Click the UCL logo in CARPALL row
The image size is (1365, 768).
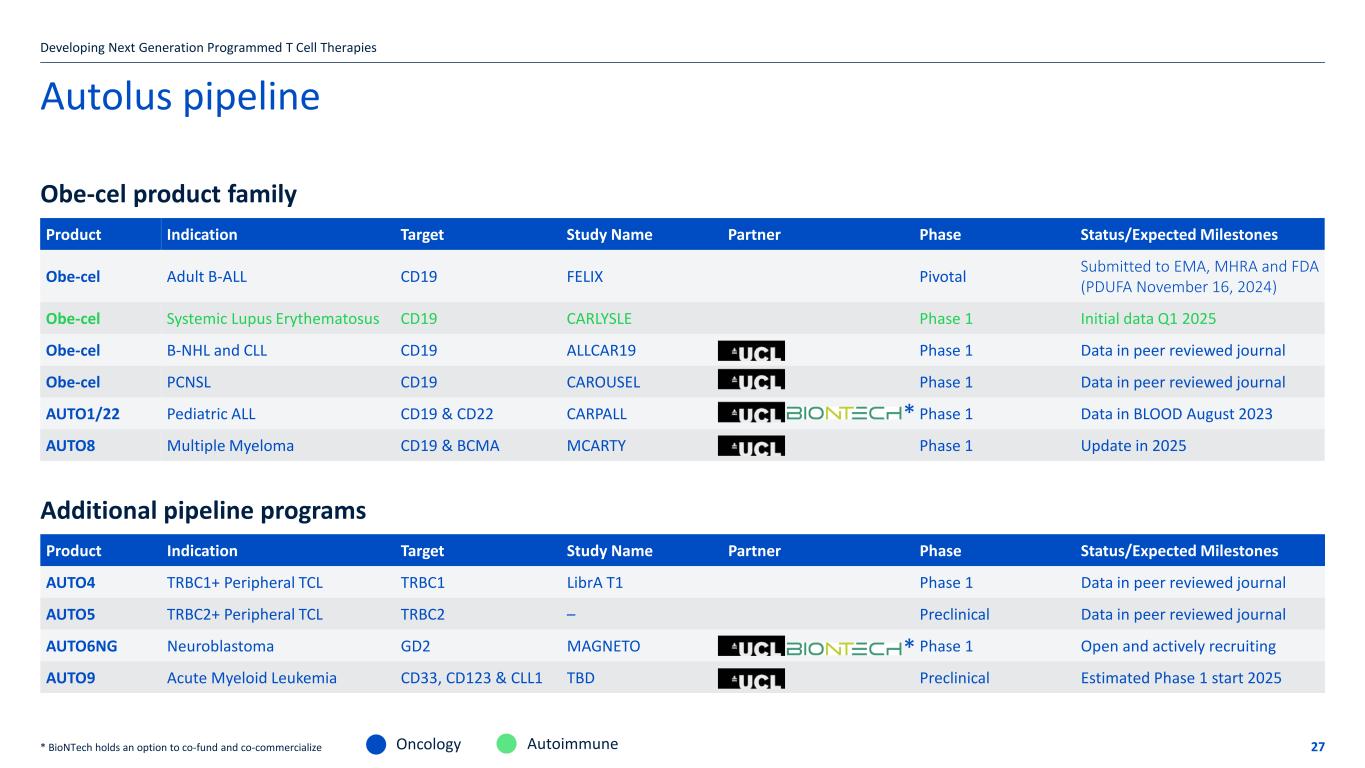(751, 414)
